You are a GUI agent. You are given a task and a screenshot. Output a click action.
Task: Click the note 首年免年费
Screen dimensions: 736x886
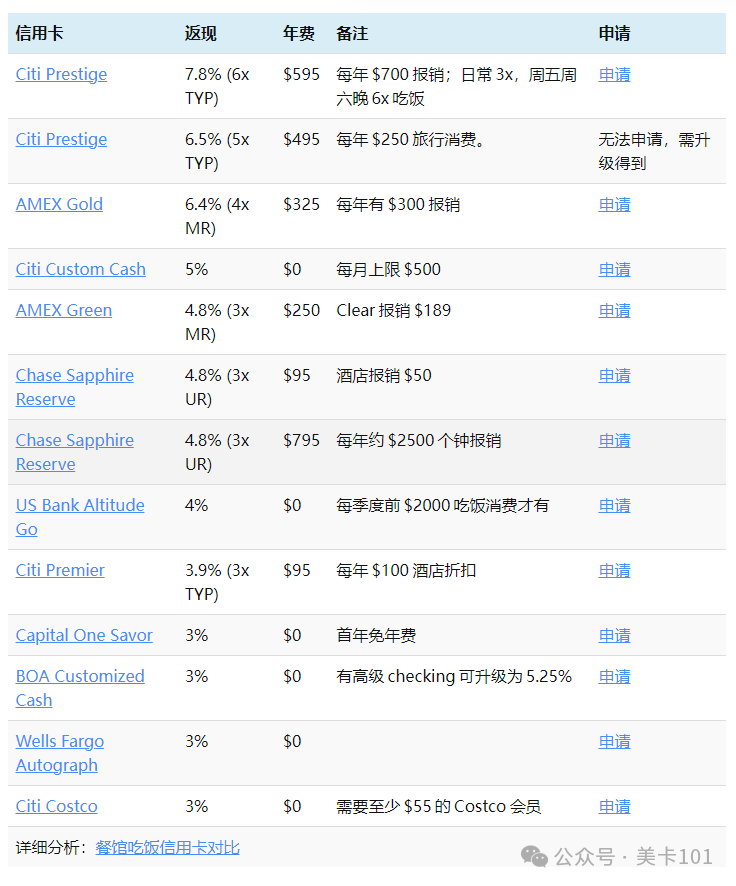click(376, 635)
